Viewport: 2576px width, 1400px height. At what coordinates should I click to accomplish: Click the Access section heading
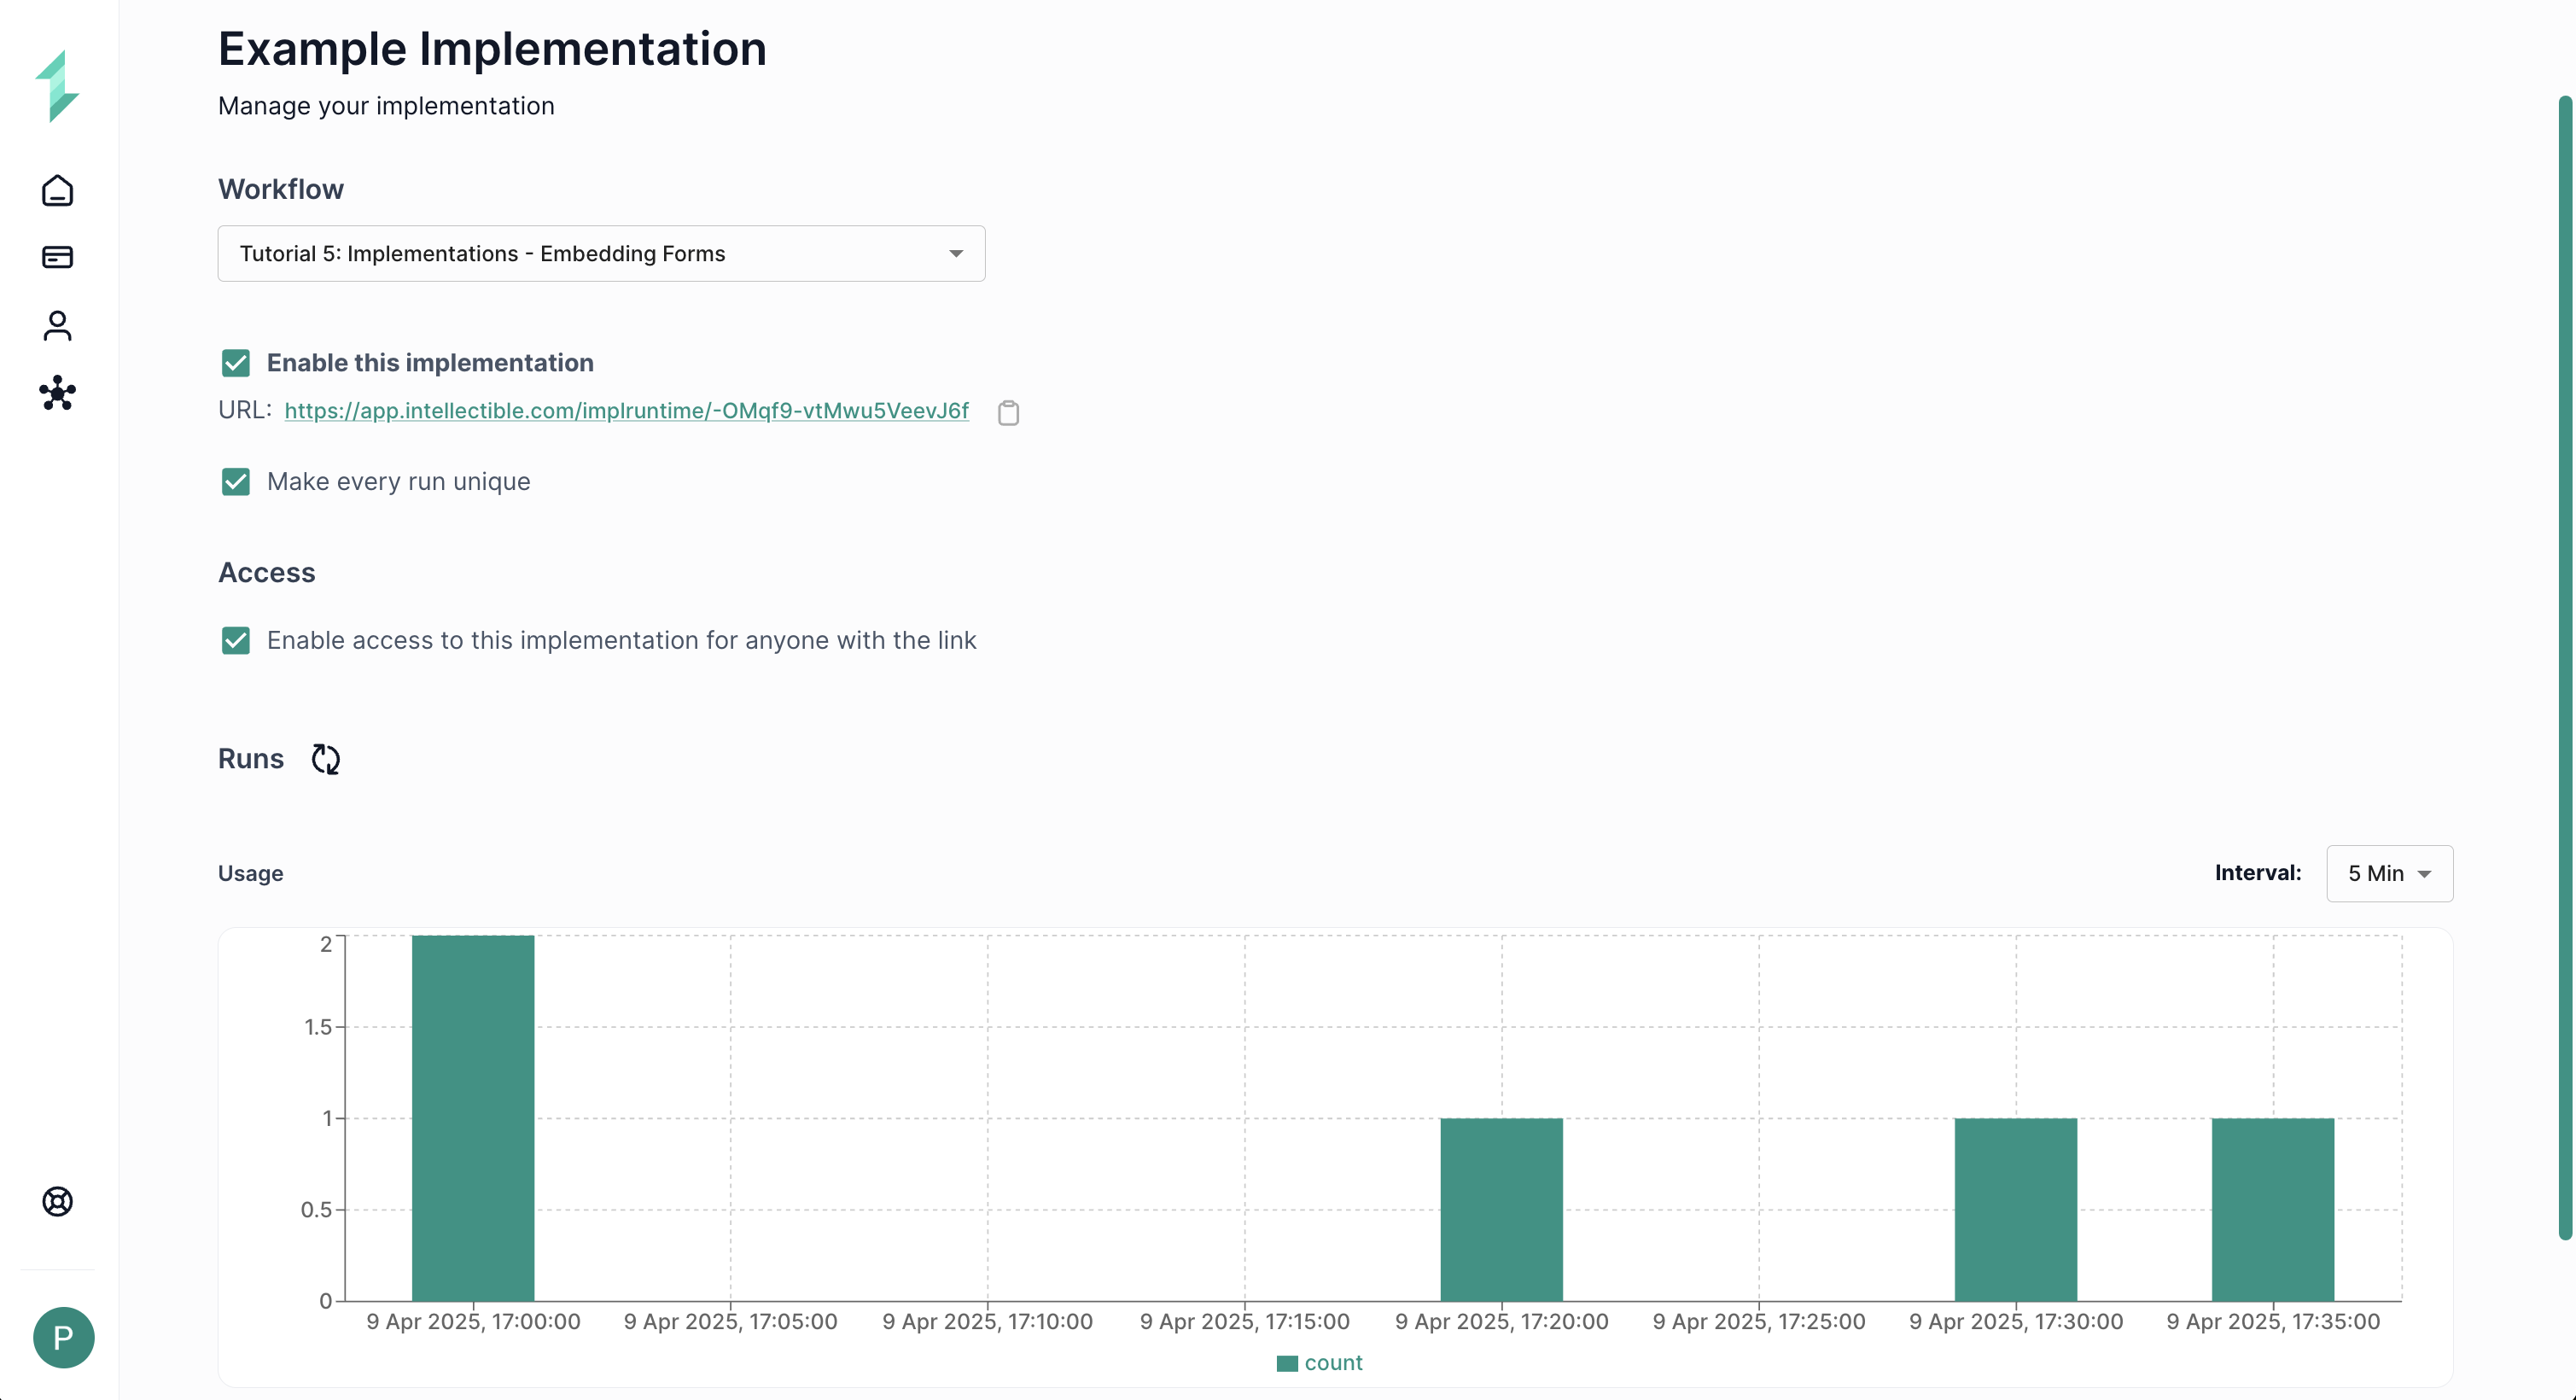267,572
